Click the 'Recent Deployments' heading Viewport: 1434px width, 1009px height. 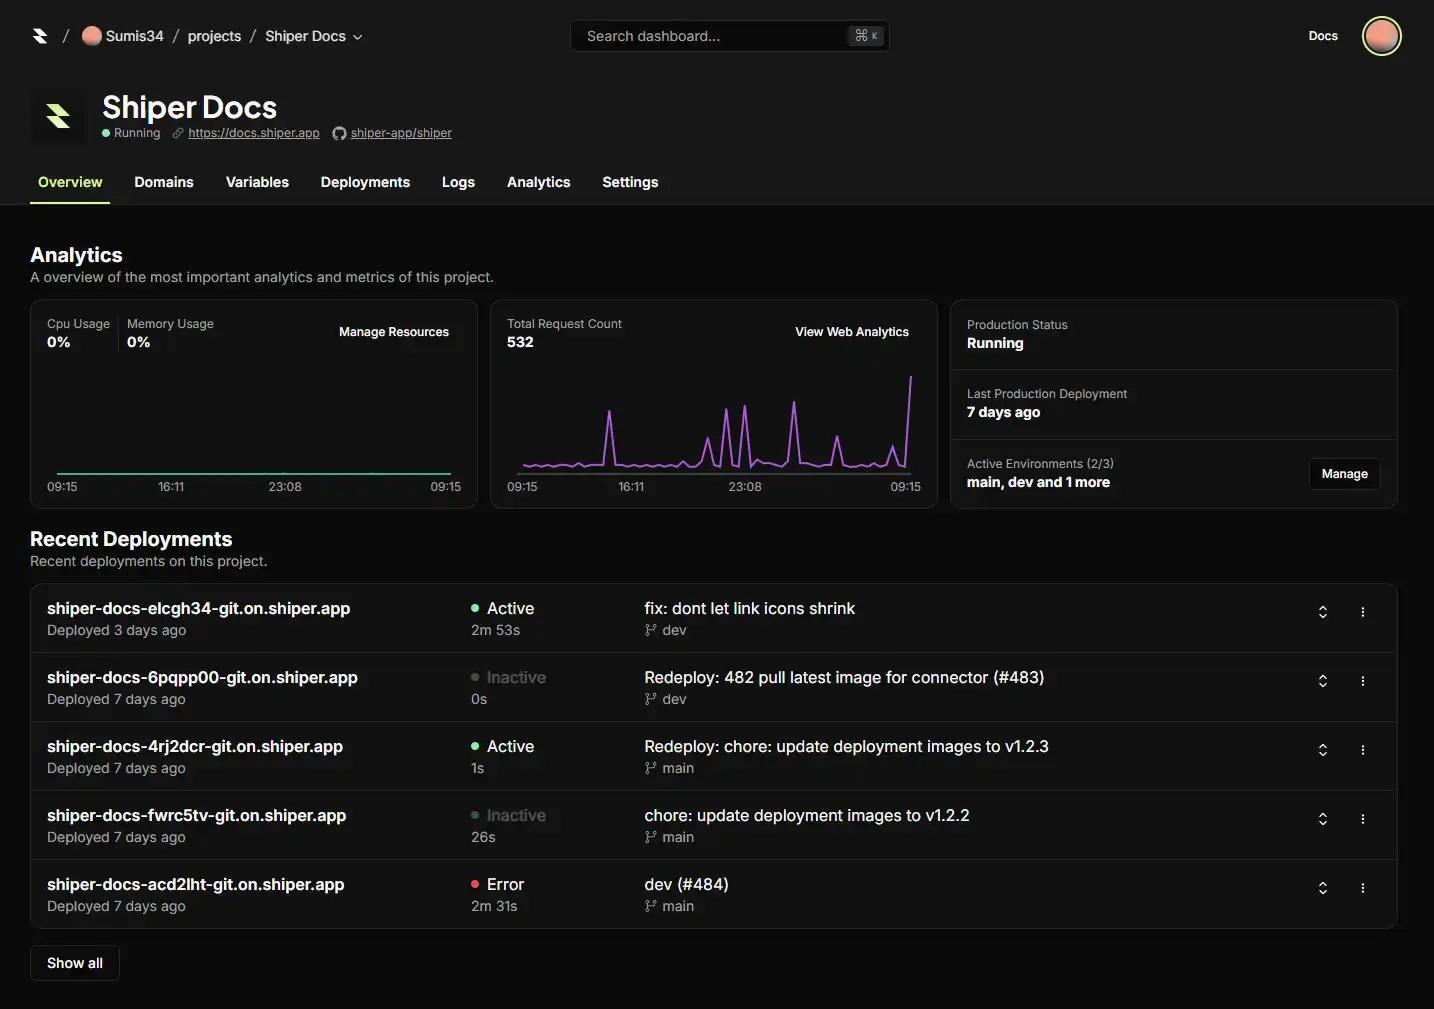[x=131, y=539]
